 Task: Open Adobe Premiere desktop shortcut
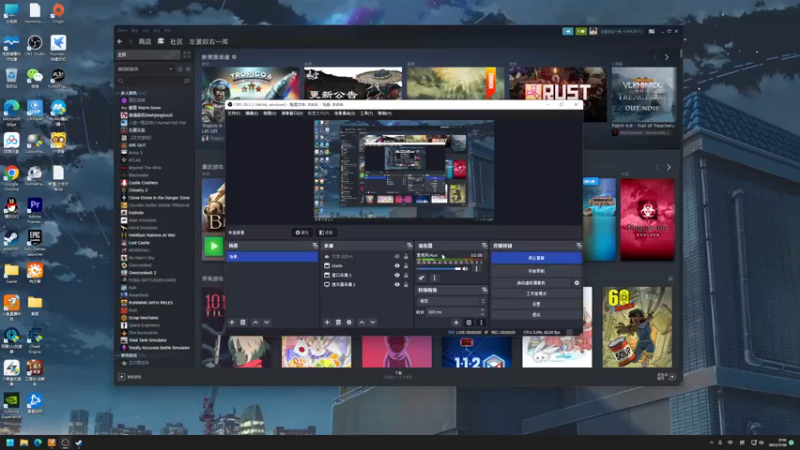(x=35, y=210)
